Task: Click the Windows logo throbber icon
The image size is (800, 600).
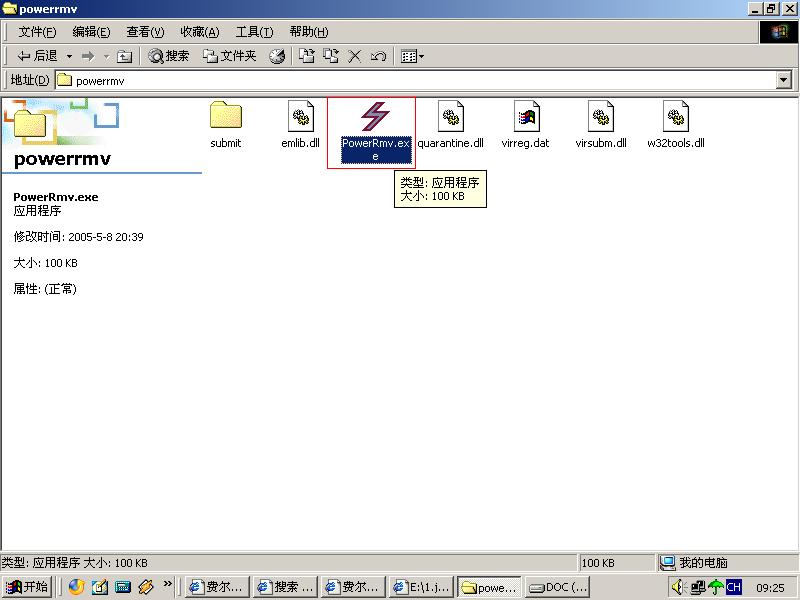Action: tap(779, 32)
